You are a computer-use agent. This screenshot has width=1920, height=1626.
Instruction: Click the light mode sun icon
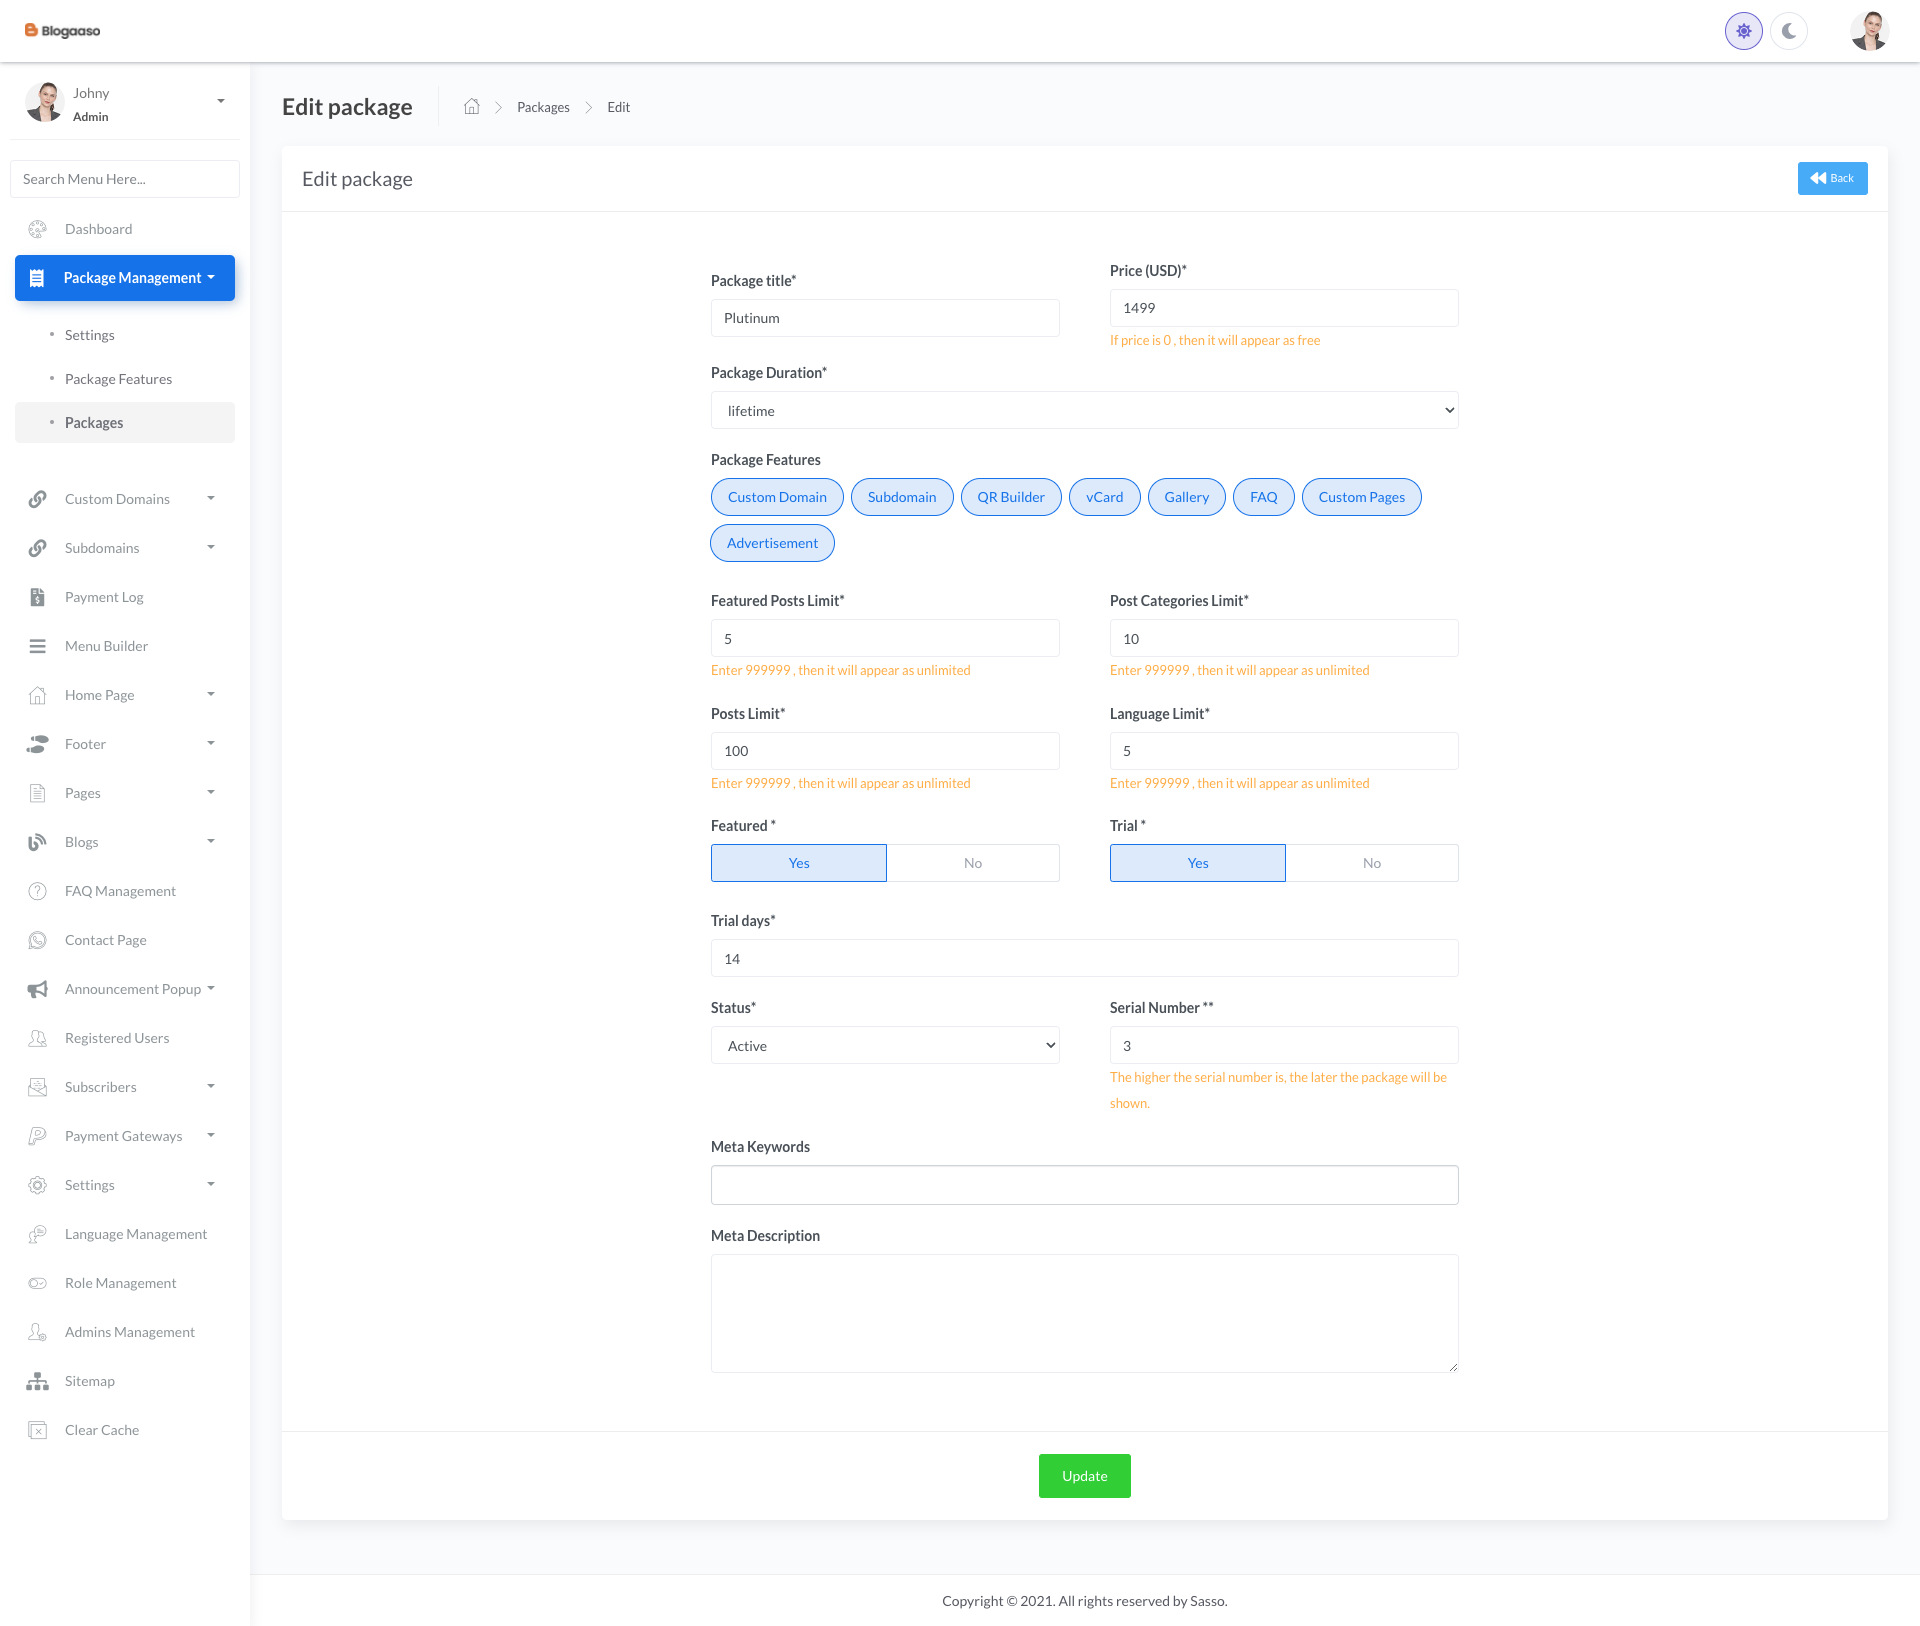[x=1743, y=31]
